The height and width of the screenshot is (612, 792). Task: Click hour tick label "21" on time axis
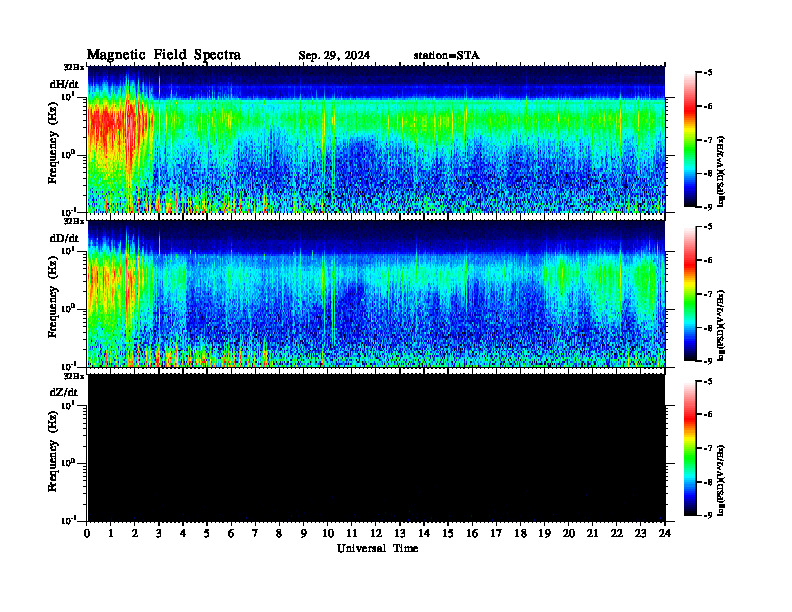point(592,534)
